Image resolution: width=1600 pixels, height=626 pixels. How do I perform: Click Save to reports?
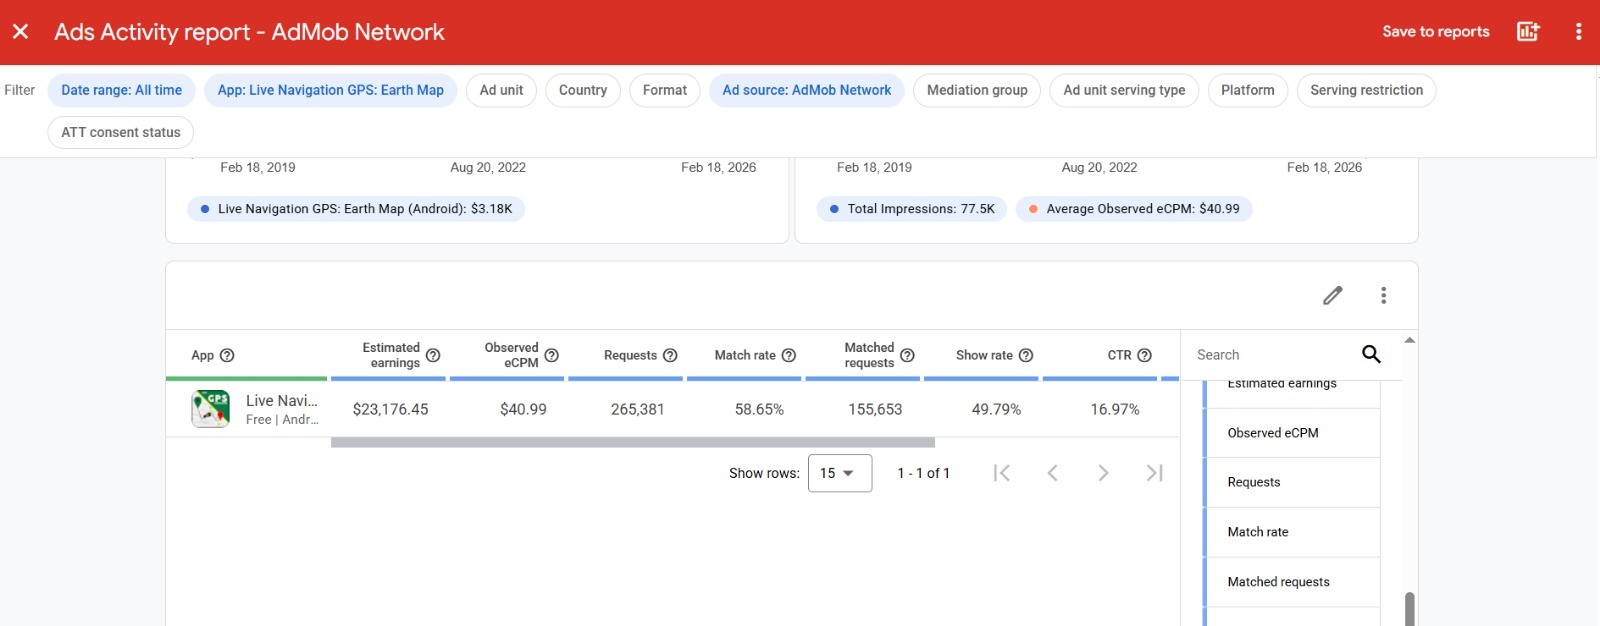coord(1435,32)
